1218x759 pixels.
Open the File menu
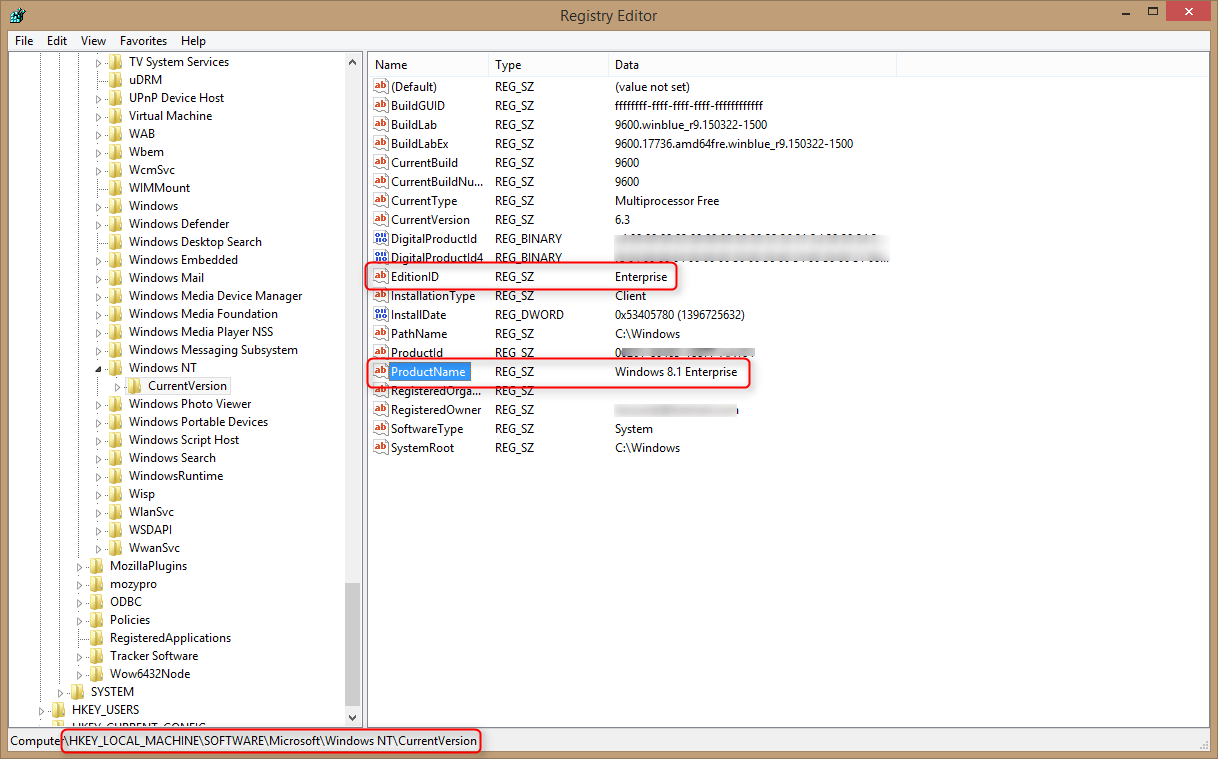coord(24,41)
